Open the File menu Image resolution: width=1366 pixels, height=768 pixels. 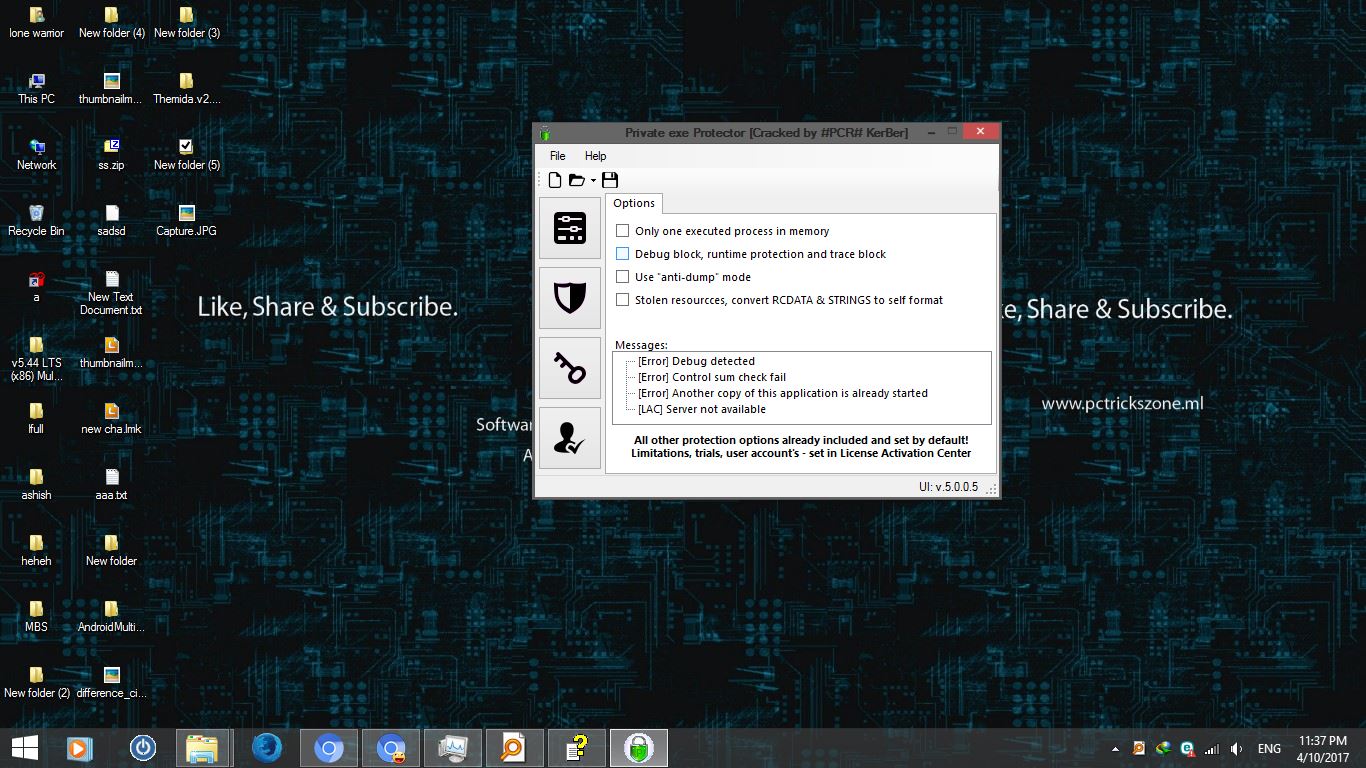pyautogui.click(x=558, y=156)
